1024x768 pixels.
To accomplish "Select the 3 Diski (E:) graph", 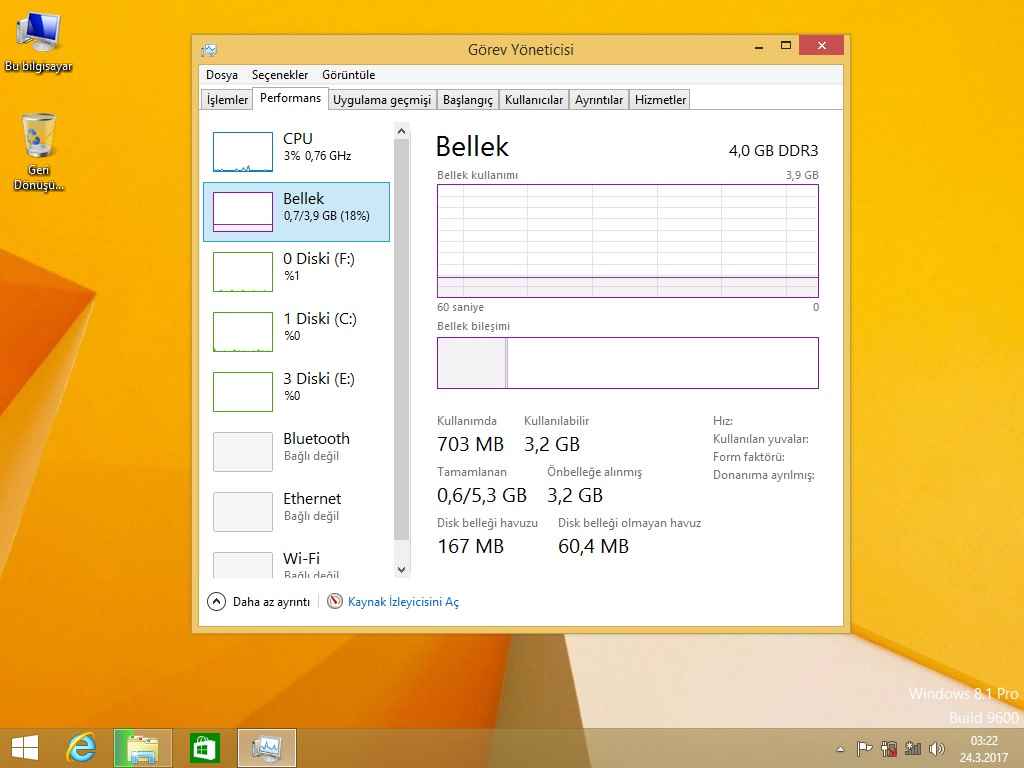I will (x=242, y=392).
